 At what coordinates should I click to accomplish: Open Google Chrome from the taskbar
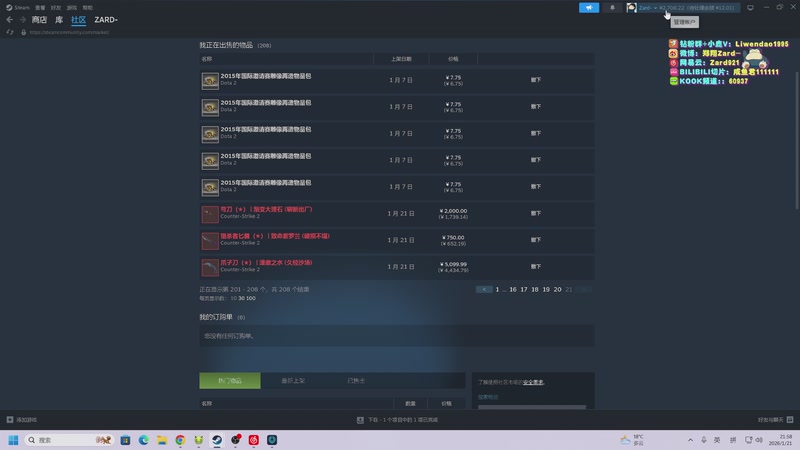coord(180,440)
